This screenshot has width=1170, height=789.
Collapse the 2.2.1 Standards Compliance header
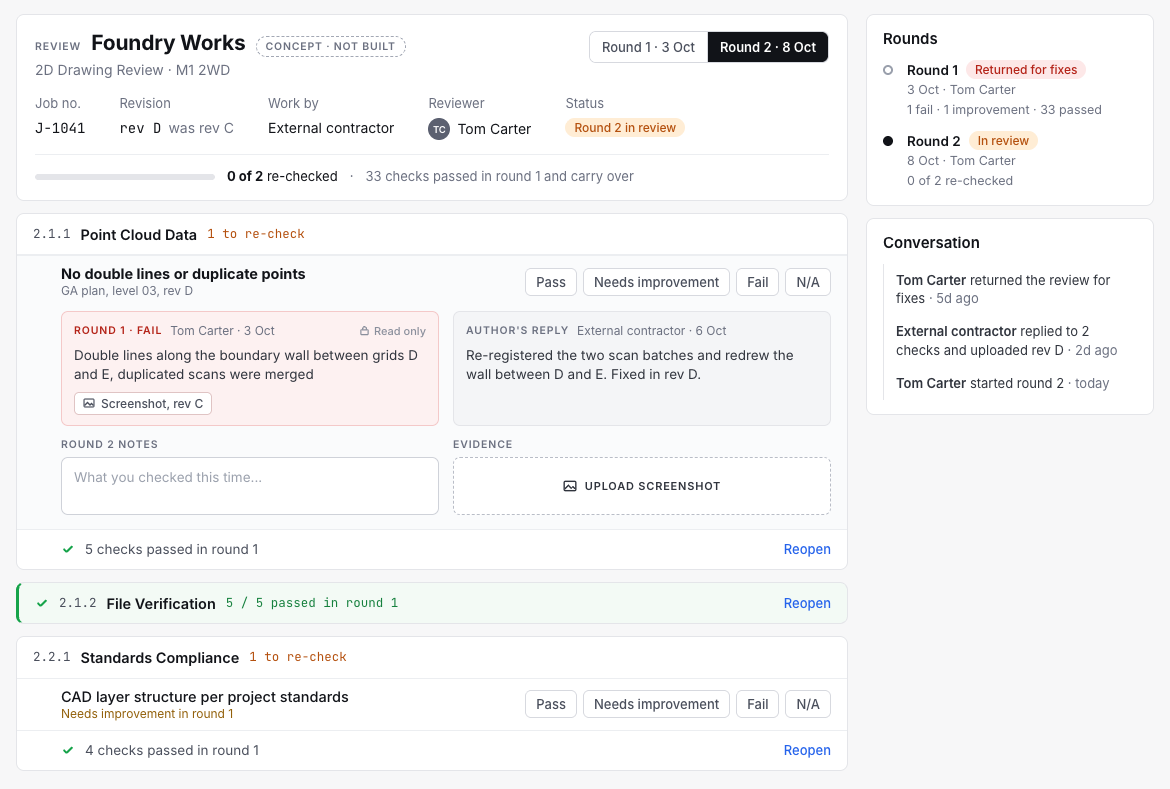[x=432, y=658]
